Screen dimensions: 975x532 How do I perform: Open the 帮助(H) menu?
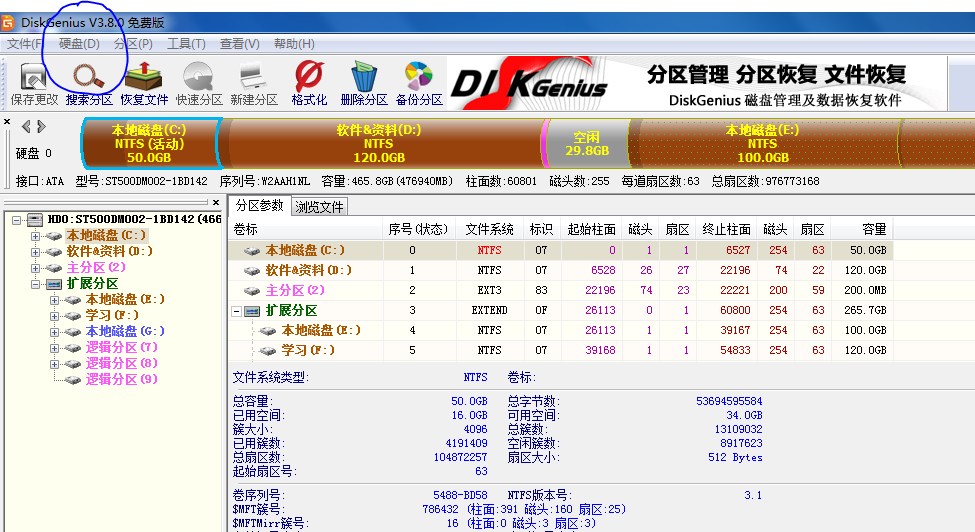pos(294,44)
